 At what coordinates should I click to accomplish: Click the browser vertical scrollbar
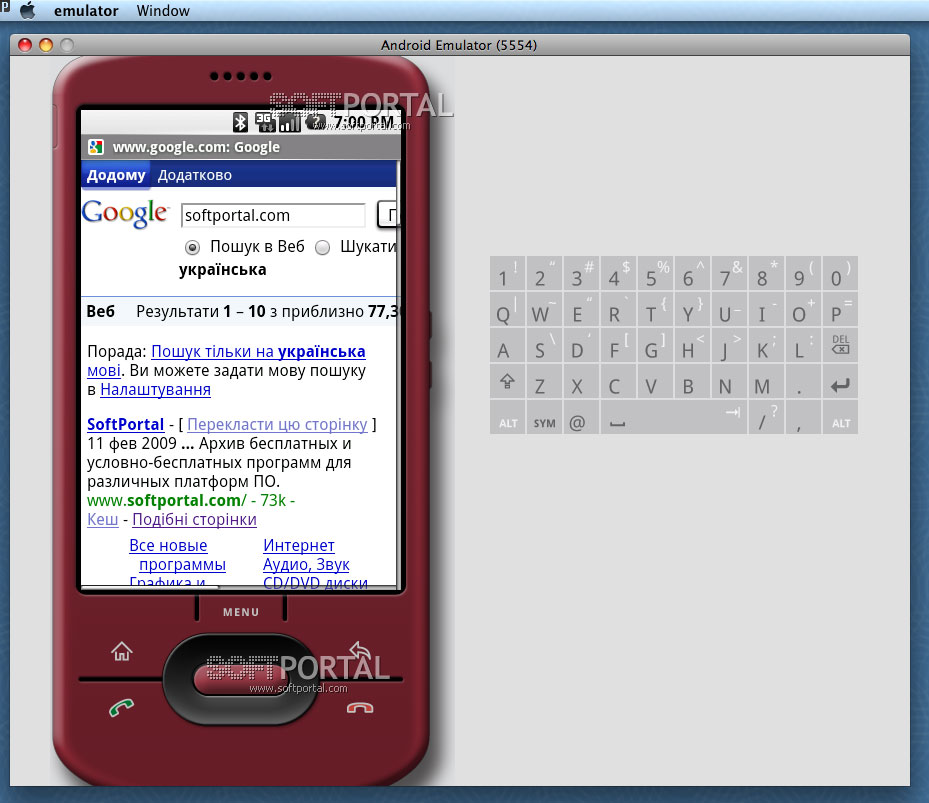coord(399,373)
